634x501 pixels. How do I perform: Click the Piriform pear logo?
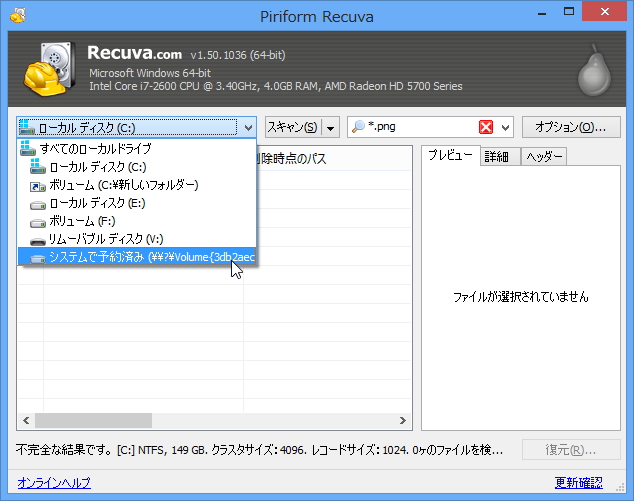click(x=594, y=70)
